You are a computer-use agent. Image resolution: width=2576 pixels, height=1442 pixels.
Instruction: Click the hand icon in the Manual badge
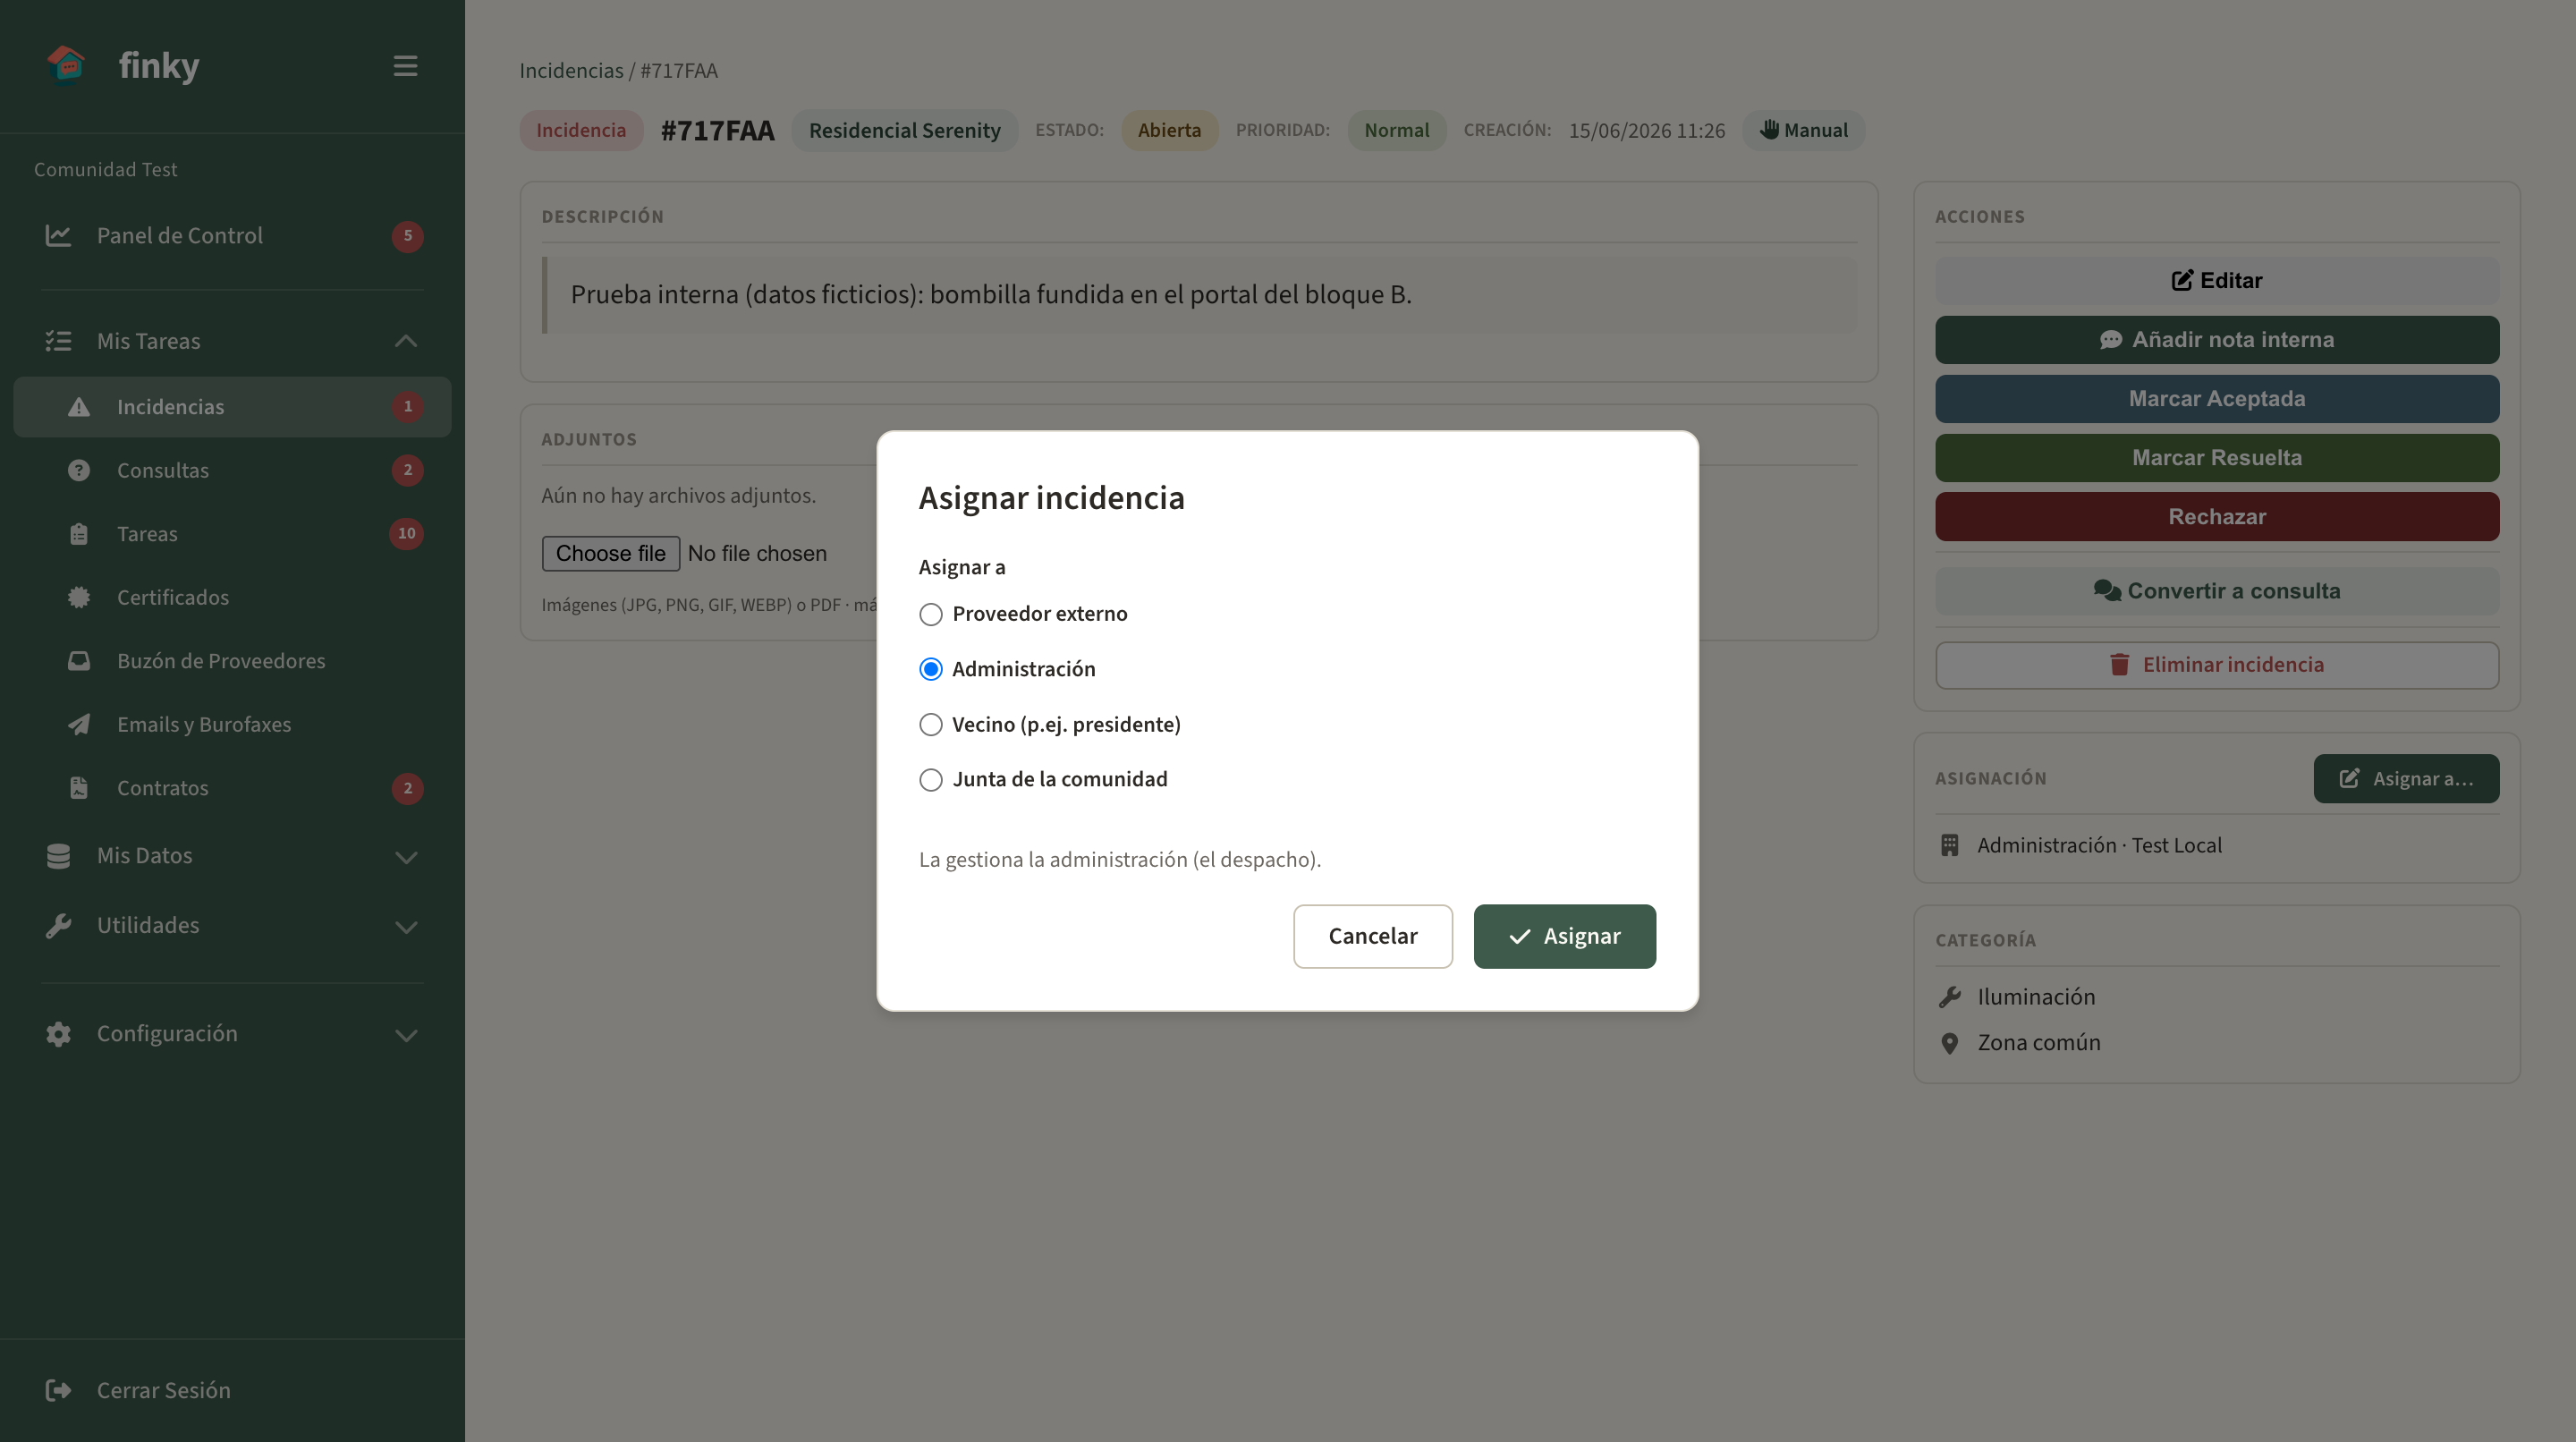[1769, 130]
